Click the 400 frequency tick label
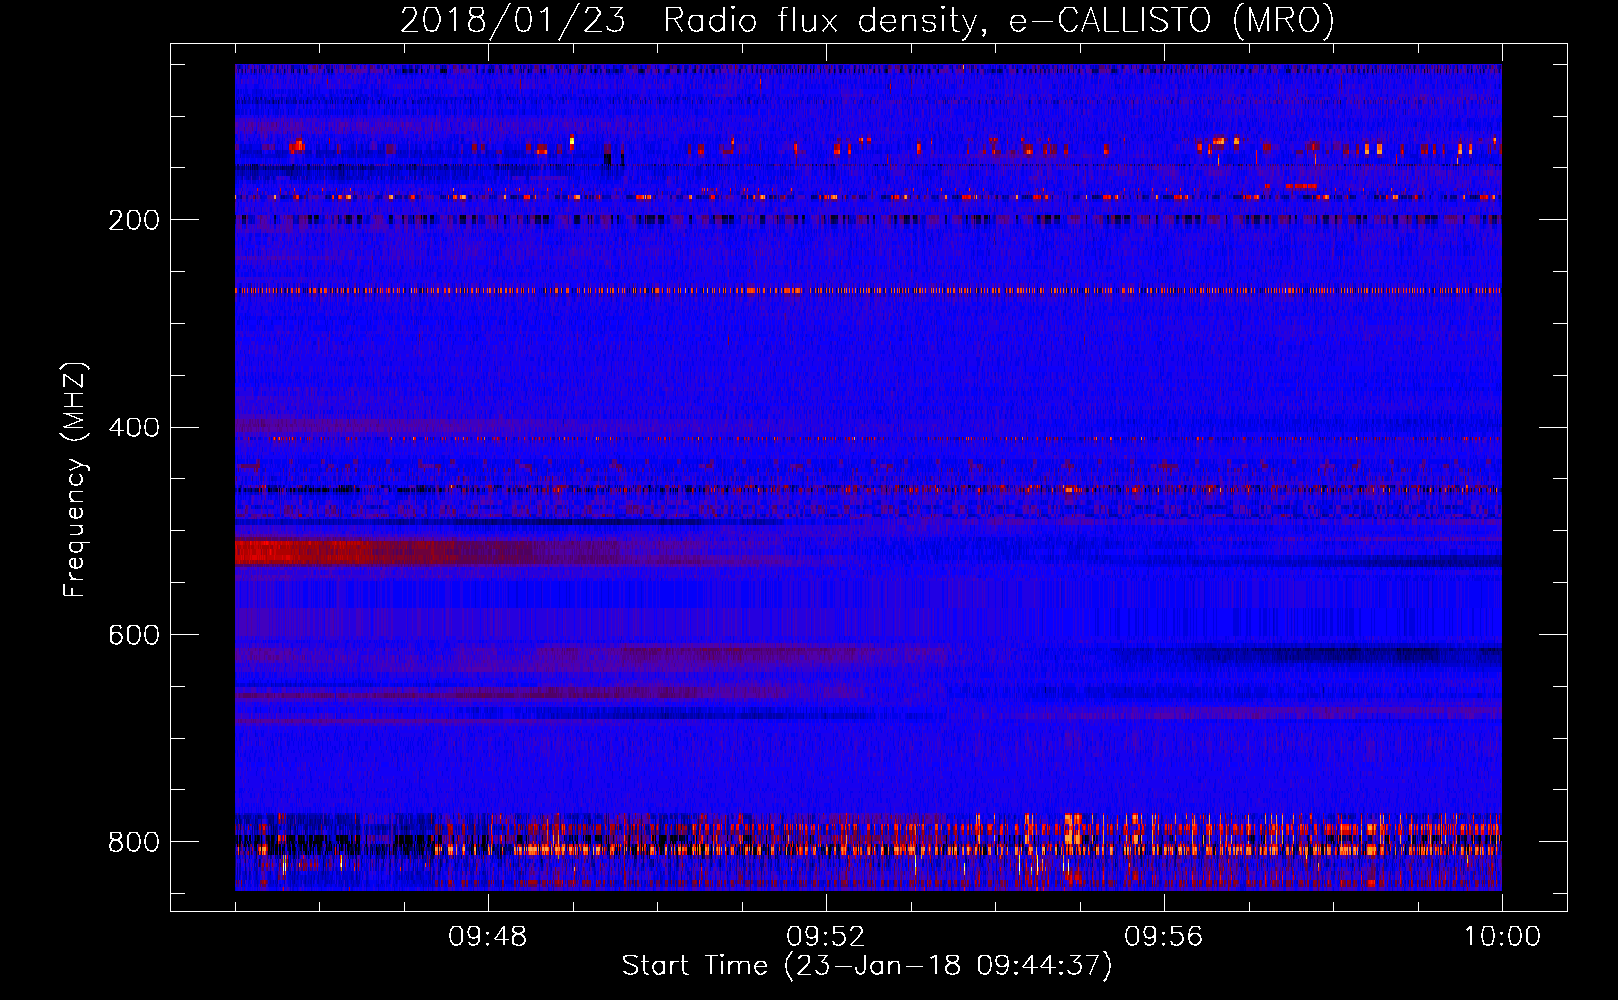 pos(134,427)
